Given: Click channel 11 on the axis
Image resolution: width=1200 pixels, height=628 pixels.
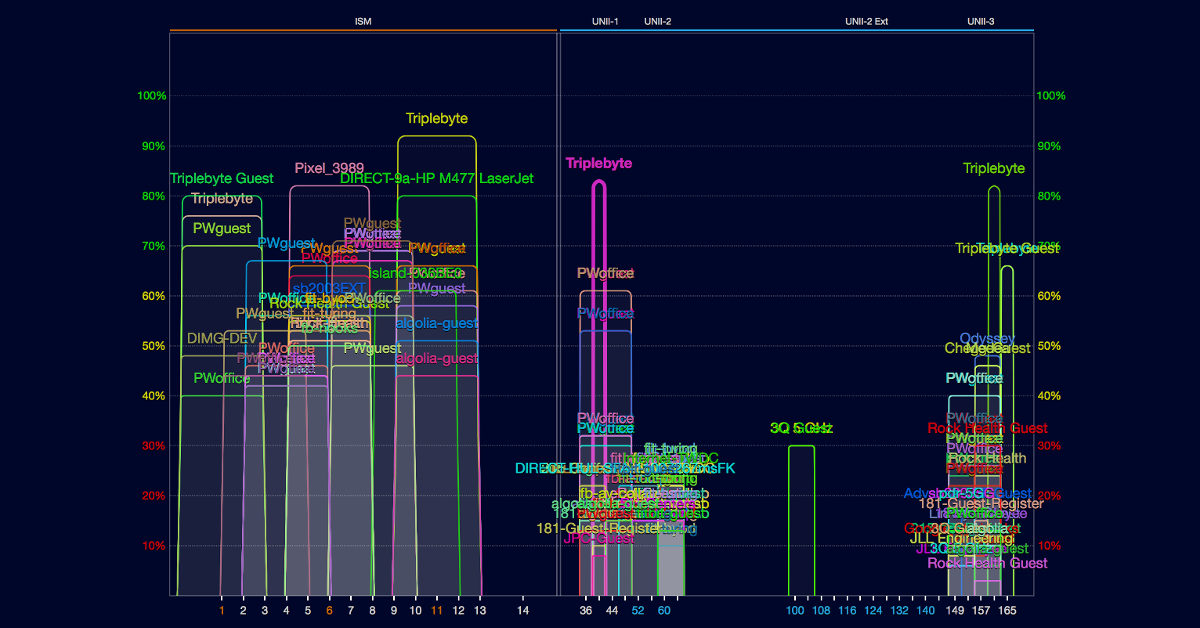Looking at the screenshot, I should 436,609.
